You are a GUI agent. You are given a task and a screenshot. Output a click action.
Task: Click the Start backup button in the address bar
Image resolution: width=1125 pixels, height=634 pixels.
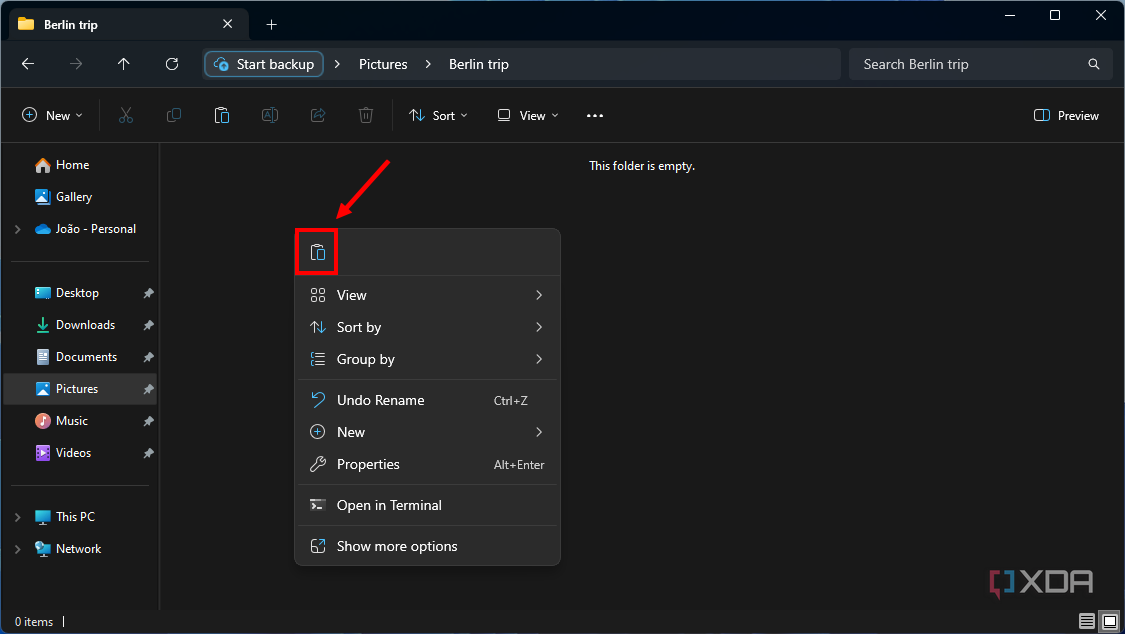click(x=263, y=63)
